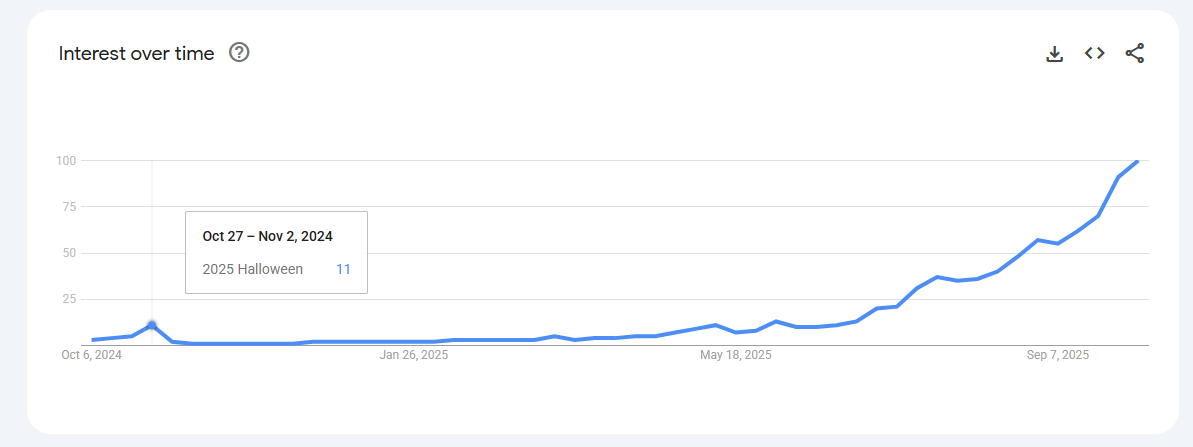Image resolution: width=1193 pixels, height=447 pixels.
Task: Click the share icon
Action: (x=1134, y=54)
